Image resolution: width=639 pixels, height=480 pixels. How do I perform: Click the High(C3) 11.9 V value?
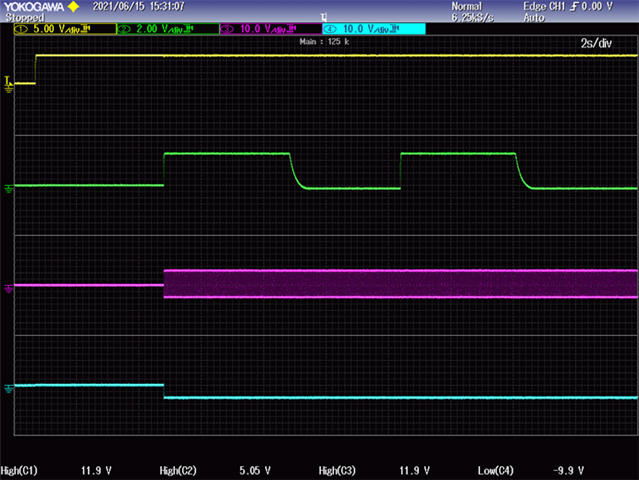tap(414, 471)
